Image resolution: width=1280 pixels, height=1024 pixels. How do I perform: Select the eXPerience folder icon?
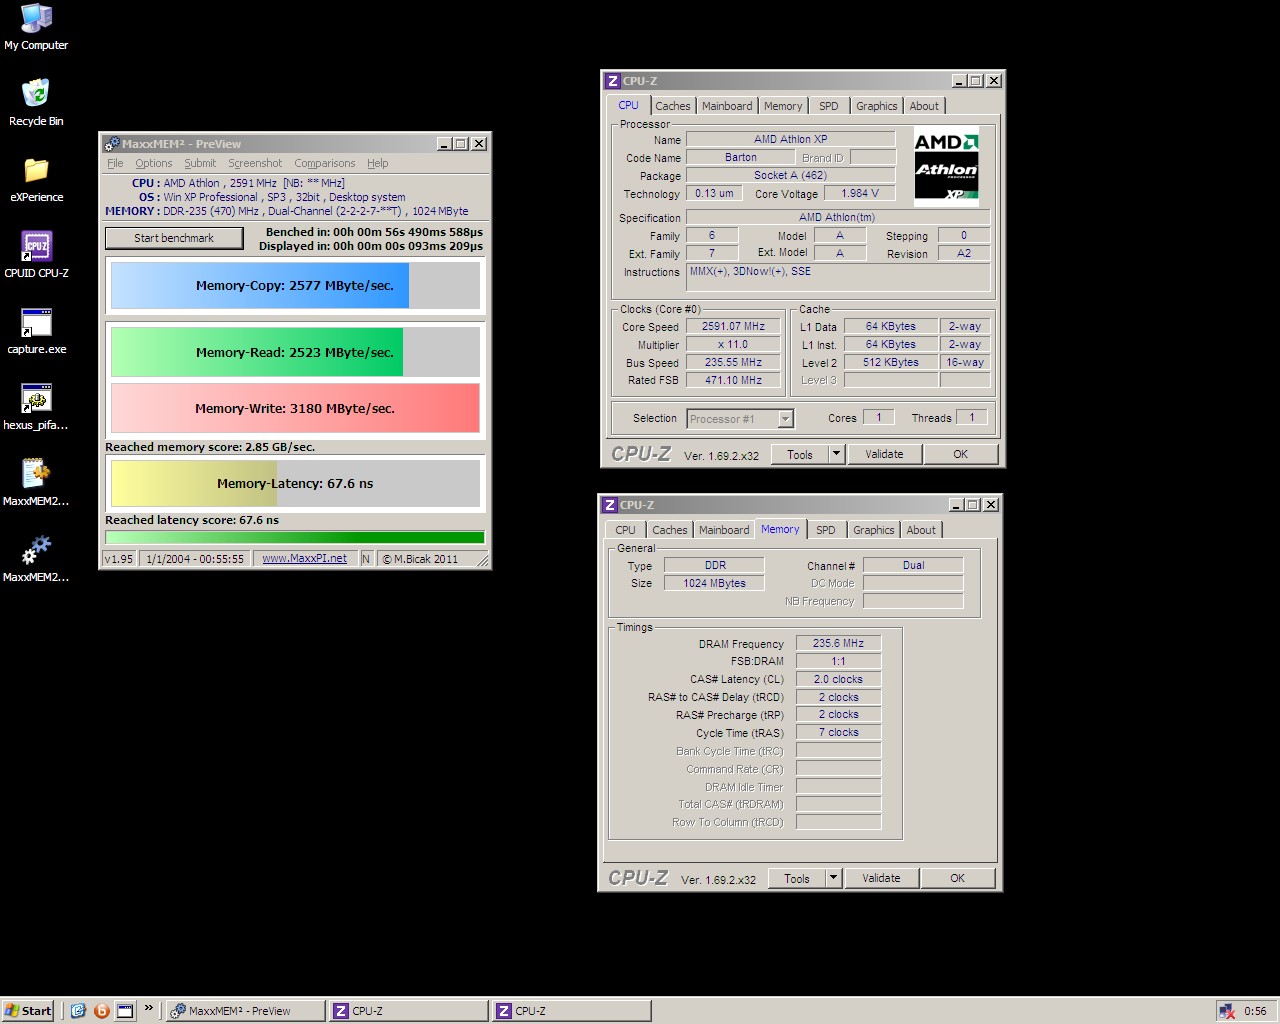point(36,179)
